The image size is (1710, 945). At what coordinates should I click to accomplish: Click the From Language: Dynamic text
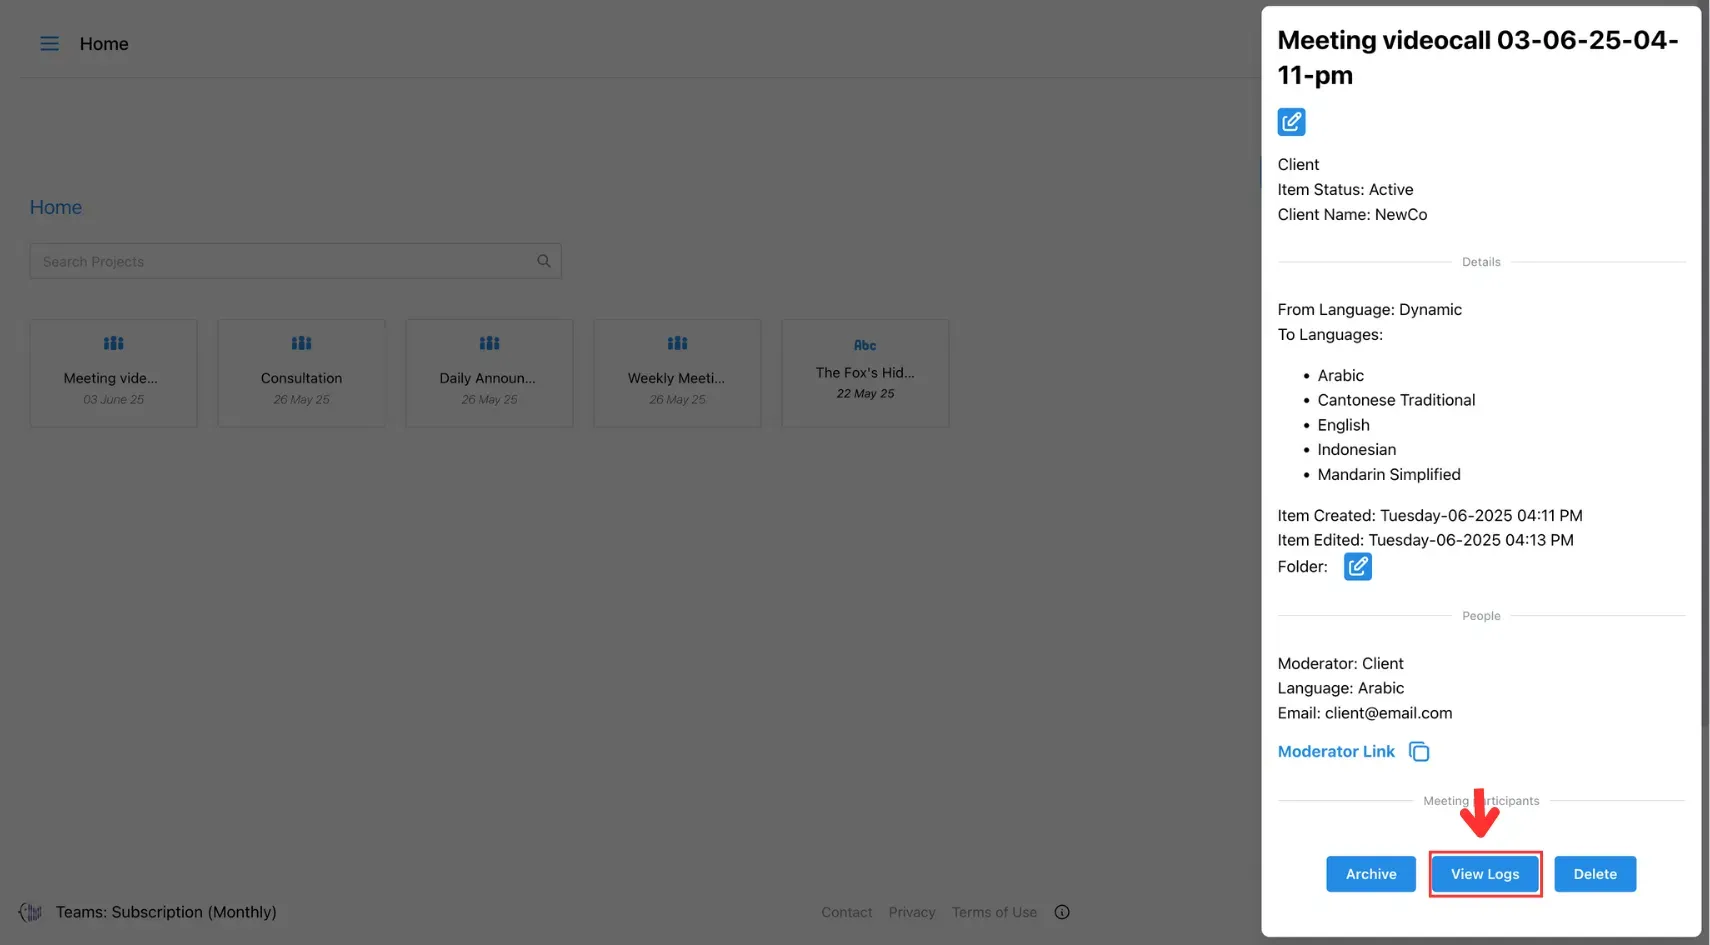point(1369,309)
